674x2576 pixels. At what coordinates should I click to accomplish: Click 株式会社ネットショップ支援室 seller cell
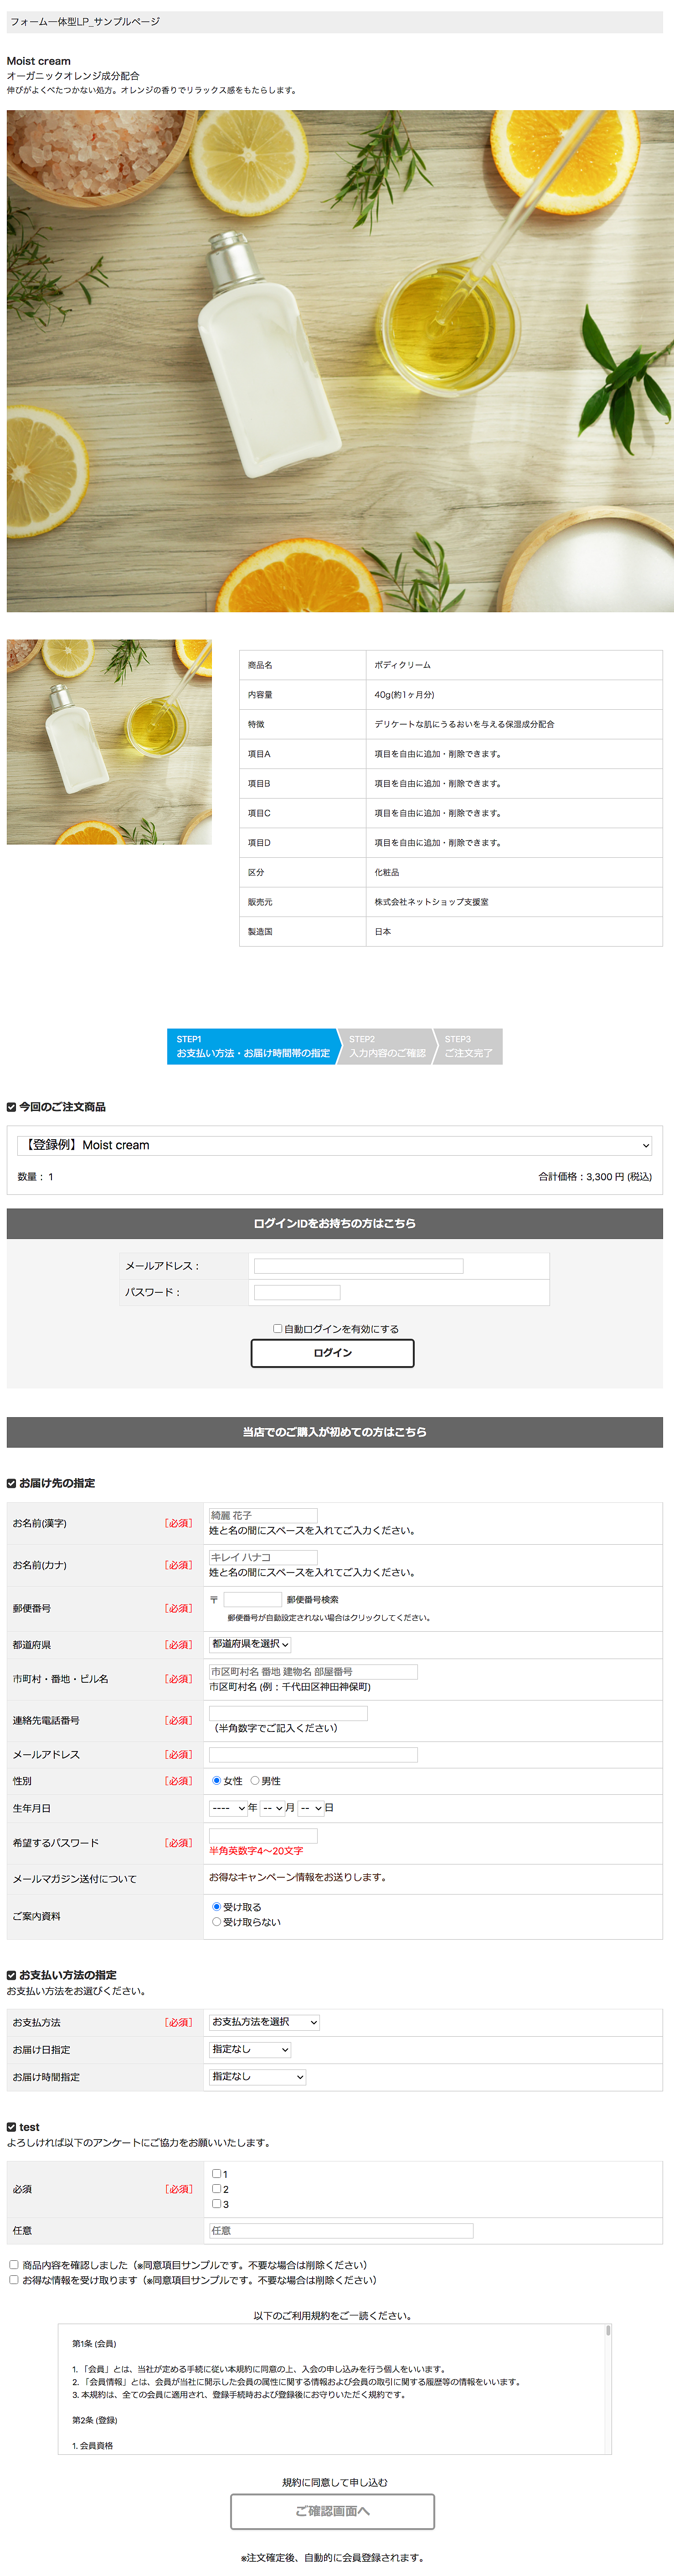pos(514,902)
